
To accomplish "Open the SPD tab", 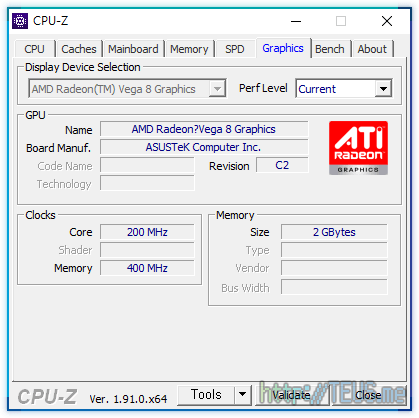I will tap(235, 49).
